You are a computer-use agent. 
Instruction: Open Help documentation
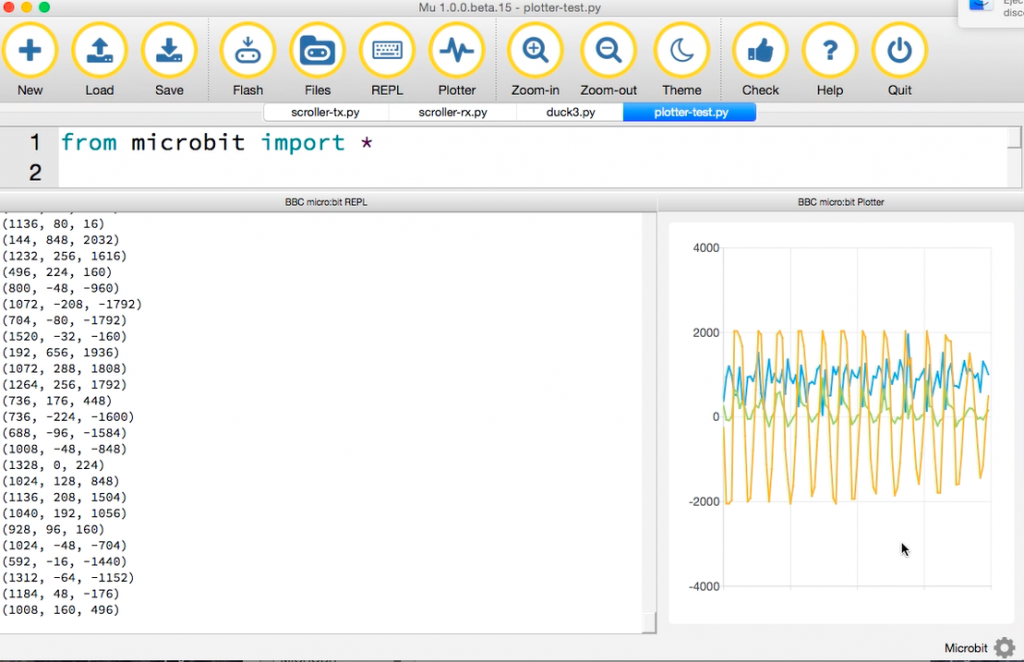pos(829,51)
